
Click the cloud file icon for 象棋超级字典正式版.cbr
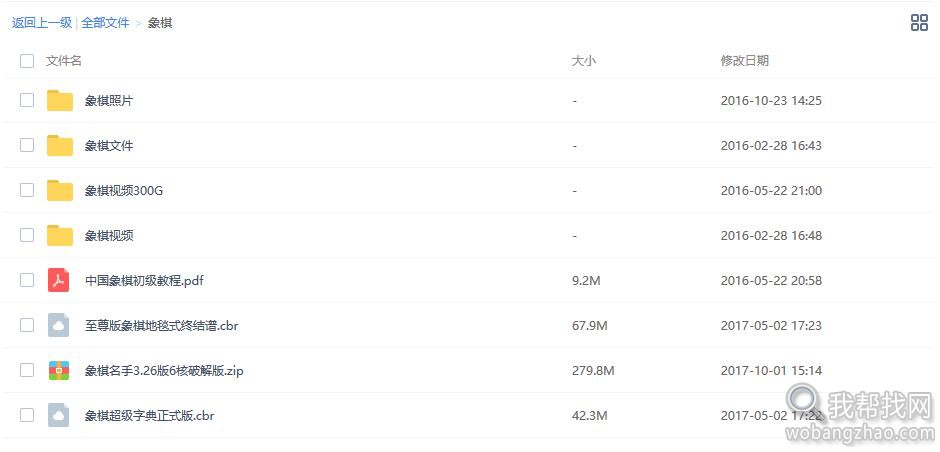tap(59, 415)
